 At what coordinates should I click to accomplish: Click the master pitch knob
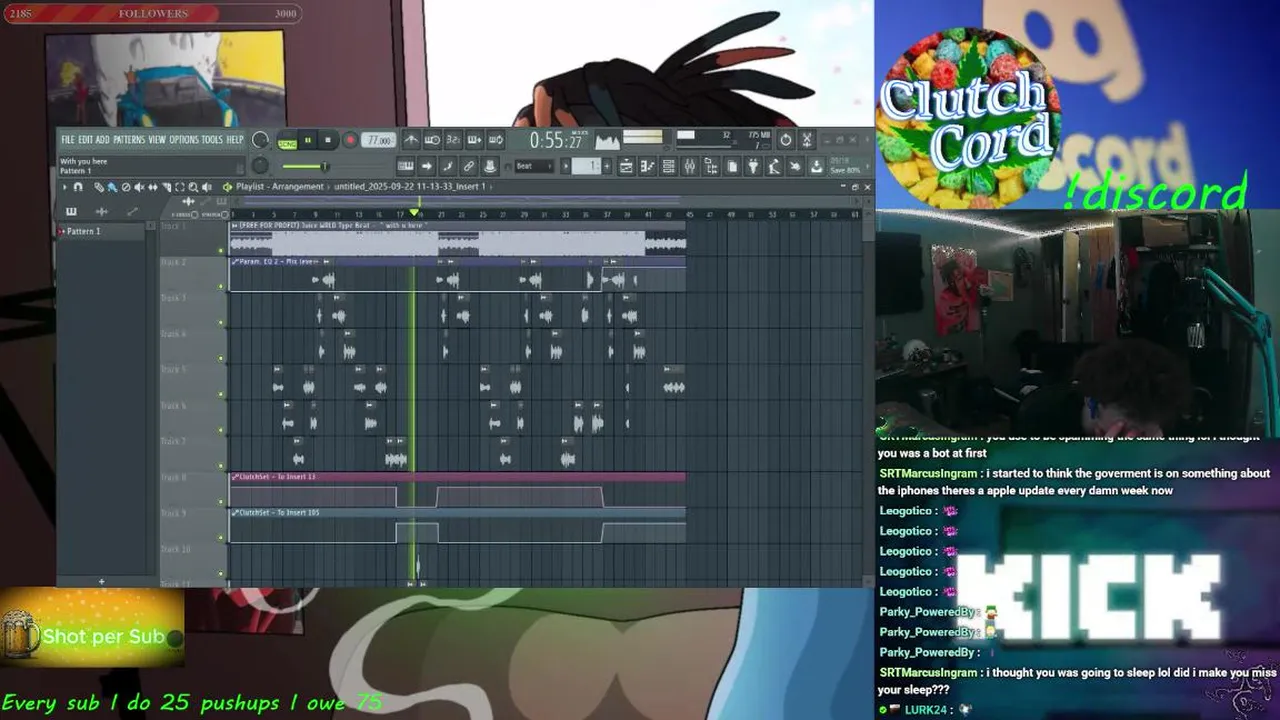point(260,165)
